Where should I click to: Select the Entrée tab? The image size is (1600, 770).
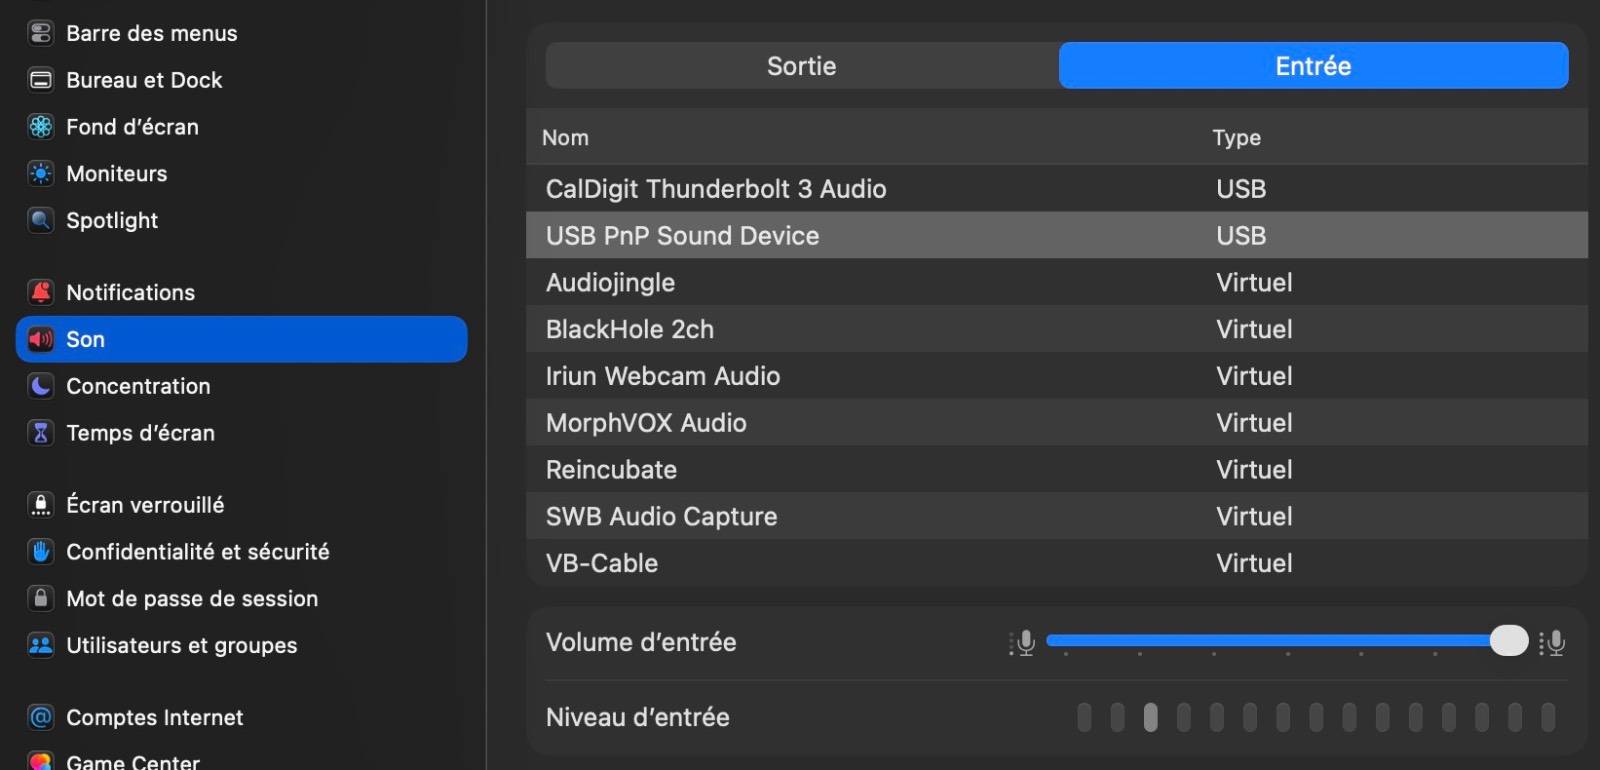pyautogui.click(x=1313, y=66)
